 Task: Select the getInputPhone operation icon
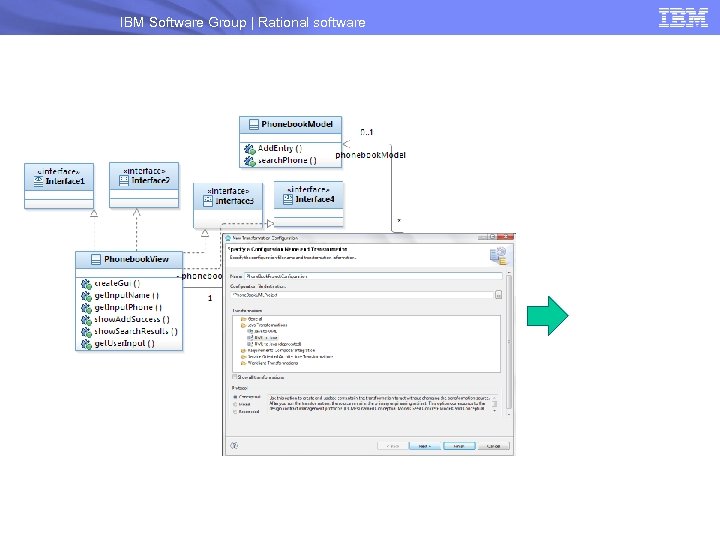[86, 308]
